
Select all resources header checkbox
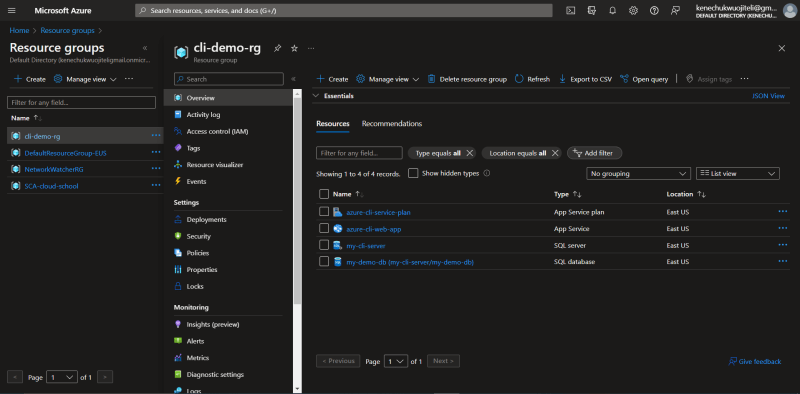(323, 194)
